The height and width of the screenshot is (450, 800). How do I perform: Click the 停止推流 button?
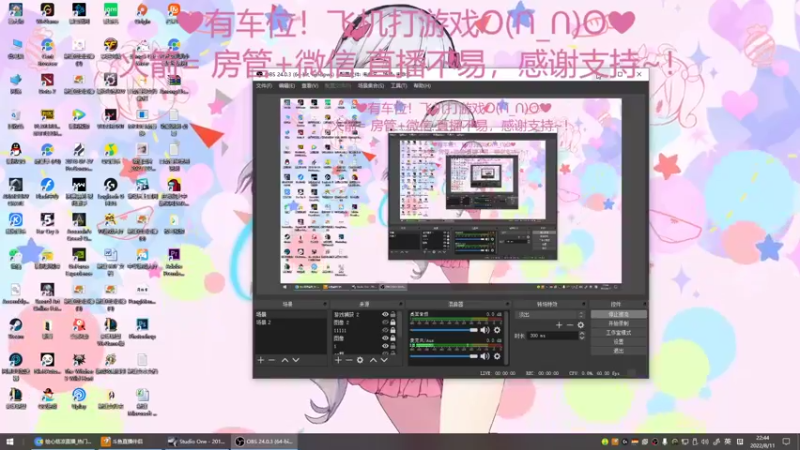pyautogui.click(x=618, y=314)
